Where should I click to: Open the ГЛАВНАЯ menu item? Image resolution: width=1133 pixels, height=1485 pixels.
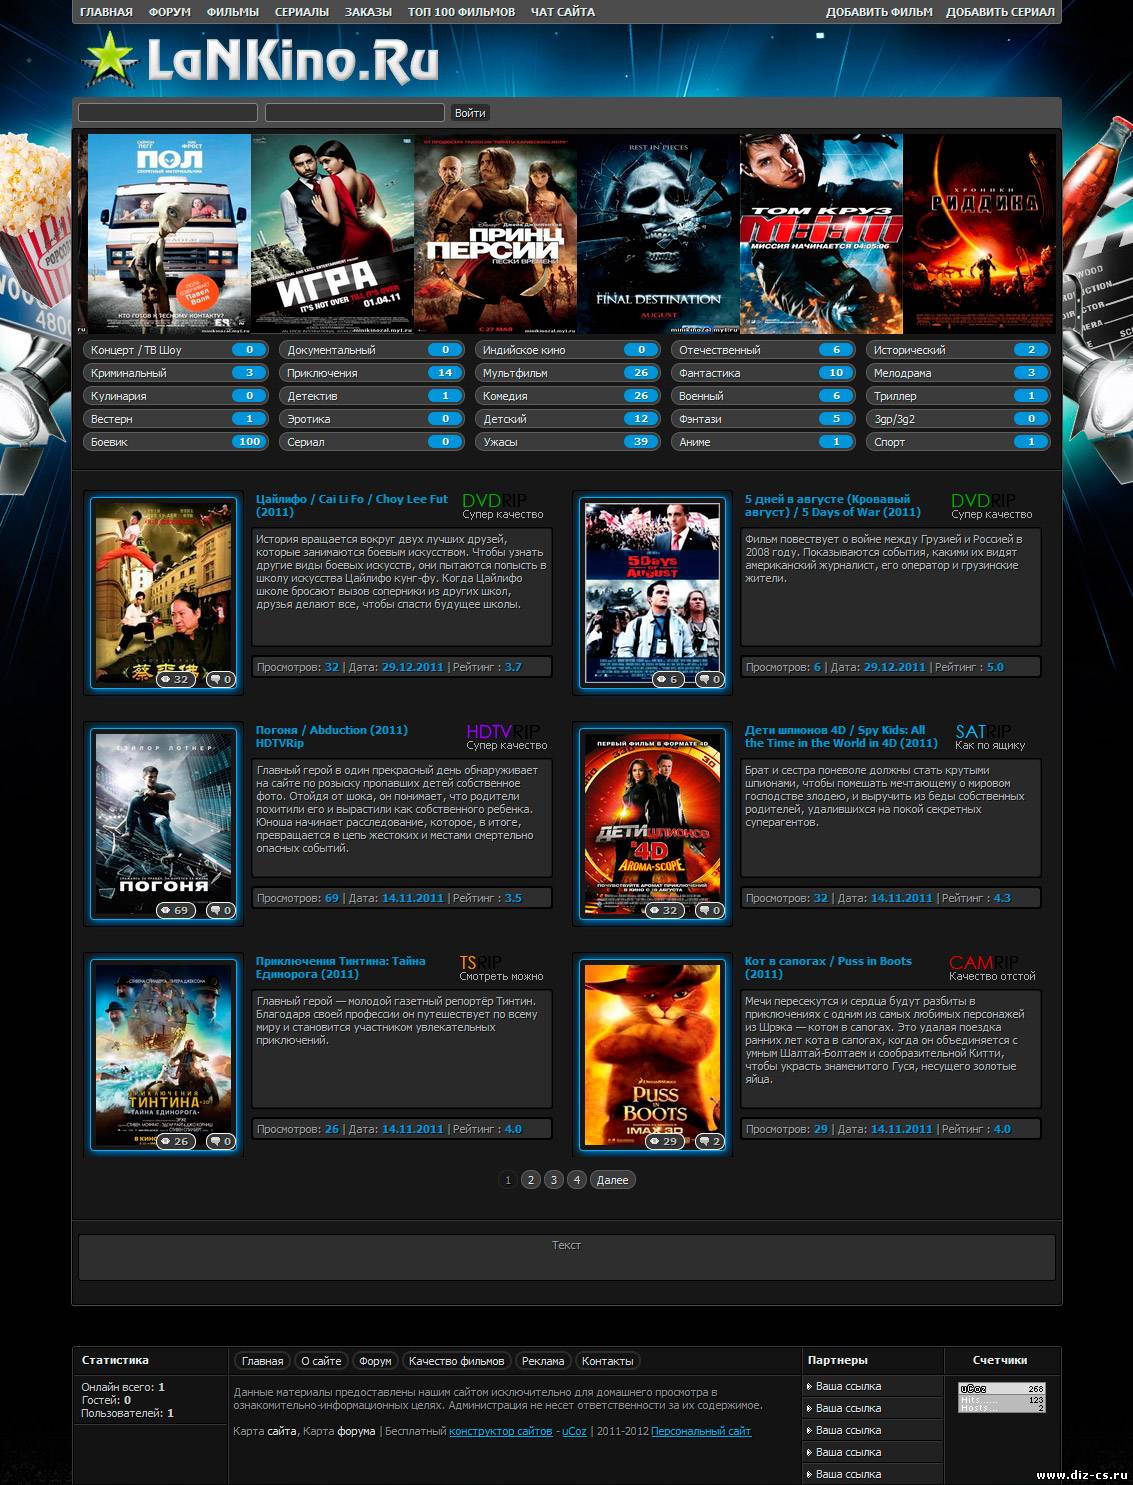pos(106,12)
